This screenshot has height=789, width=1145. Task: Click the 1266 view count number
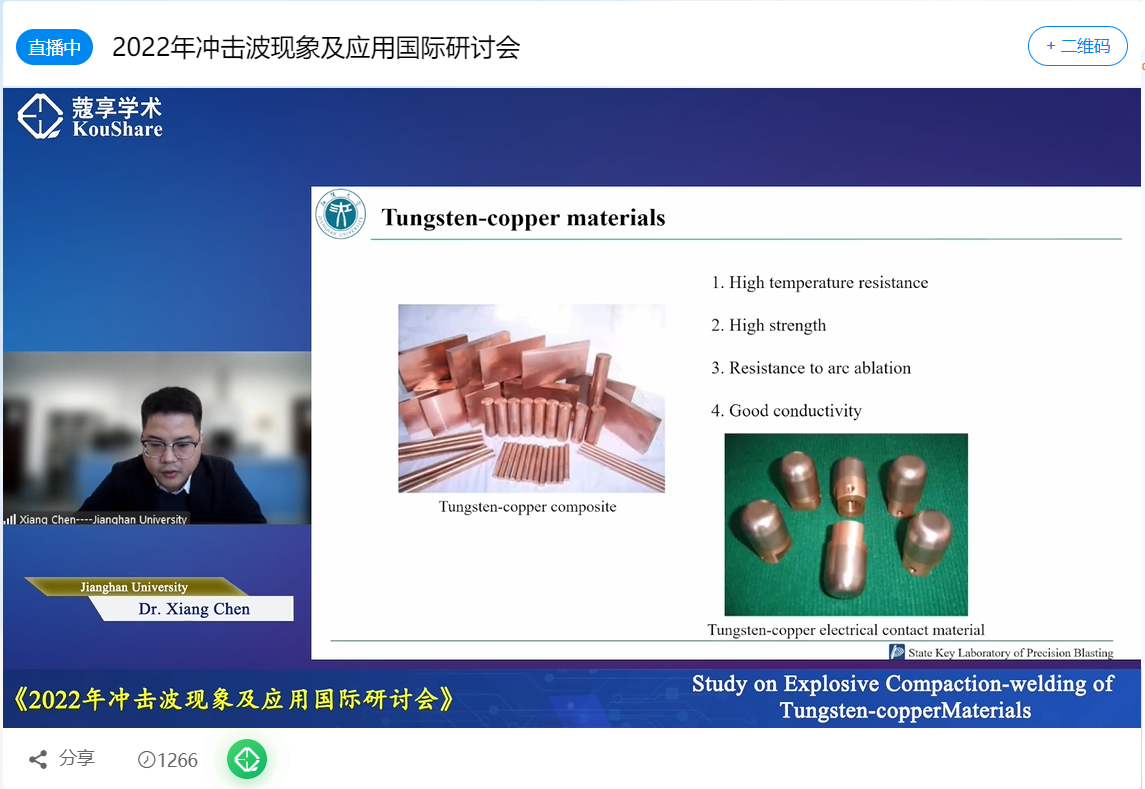click(178, 760)
